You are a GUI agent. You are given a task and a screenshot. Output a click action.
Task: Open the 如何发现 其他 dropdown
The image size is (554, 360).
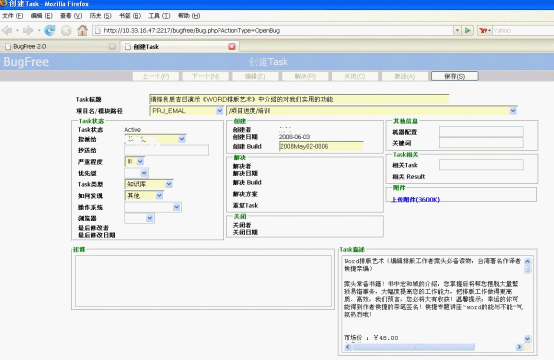click(x=144, y=195)
